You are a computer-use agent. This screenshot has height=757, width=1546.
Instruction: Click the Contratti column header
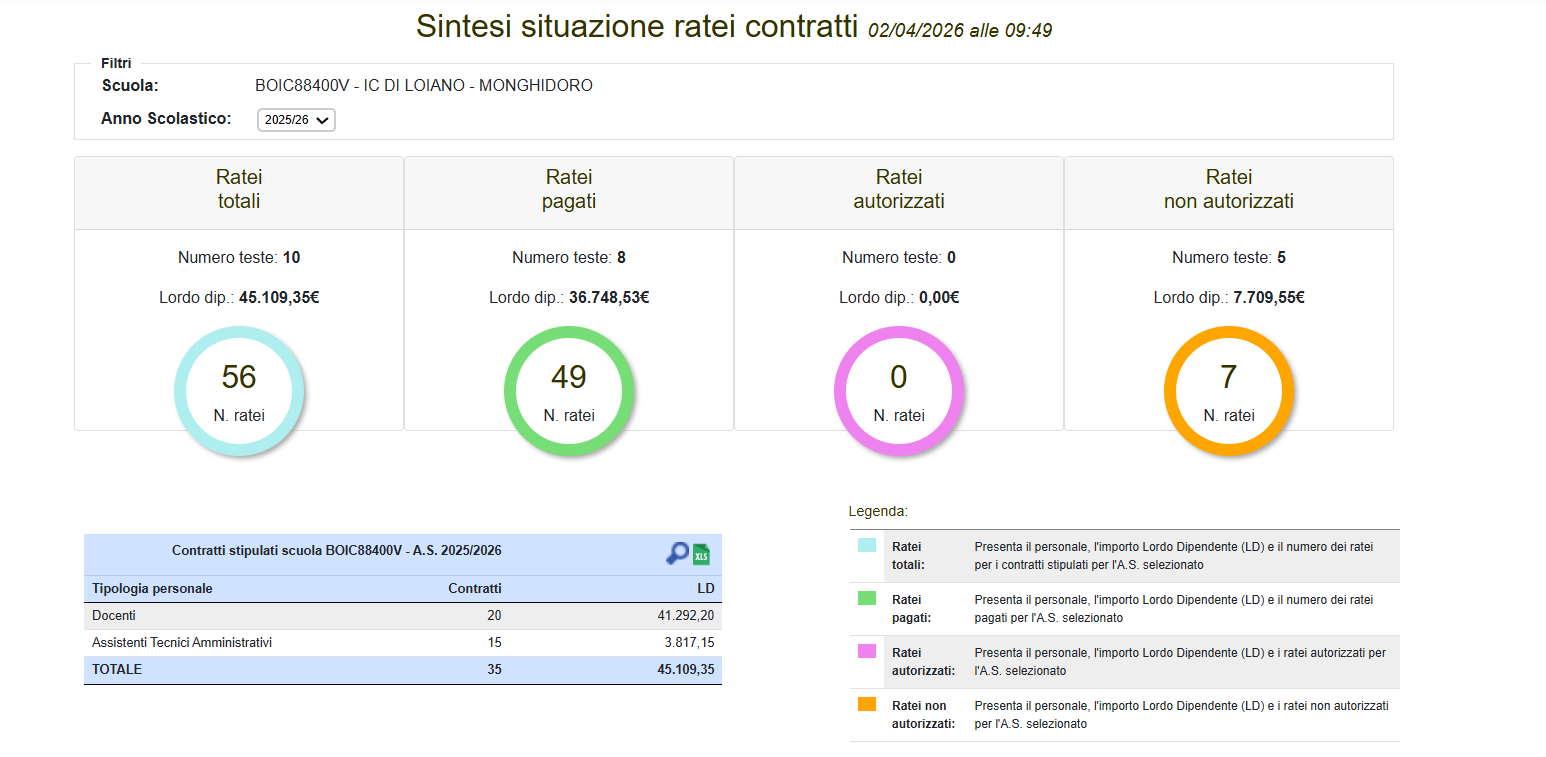pos(474,589)
